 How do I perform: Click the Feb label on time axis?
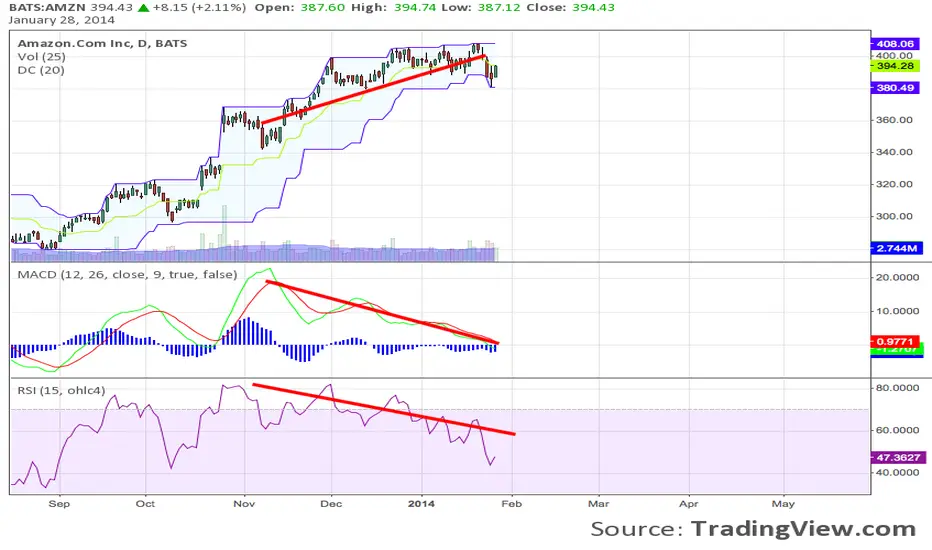point(511,504)
